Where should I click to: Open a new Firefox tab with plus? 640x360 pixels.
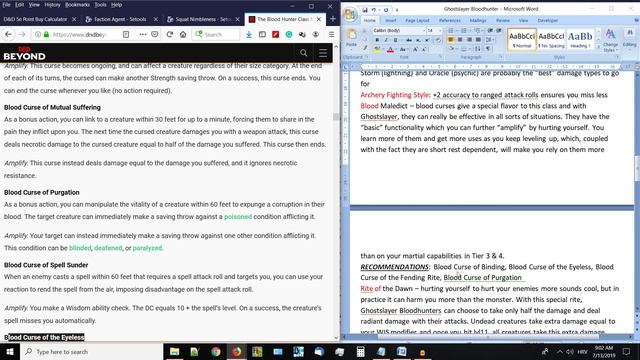point(333,19)
